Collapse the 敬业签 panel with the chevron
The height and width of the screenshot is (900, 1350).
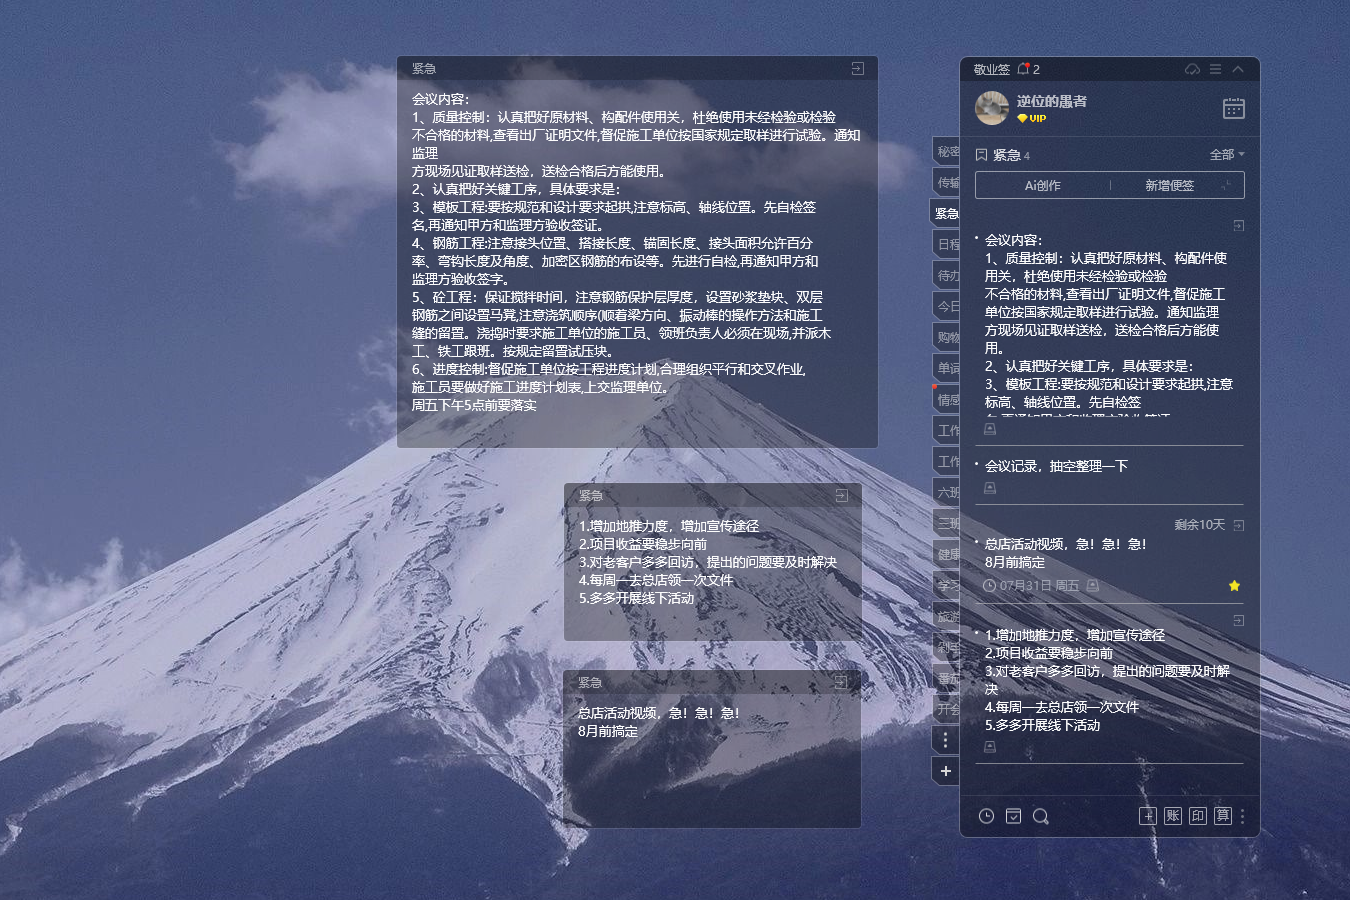tap(1238, 69)
